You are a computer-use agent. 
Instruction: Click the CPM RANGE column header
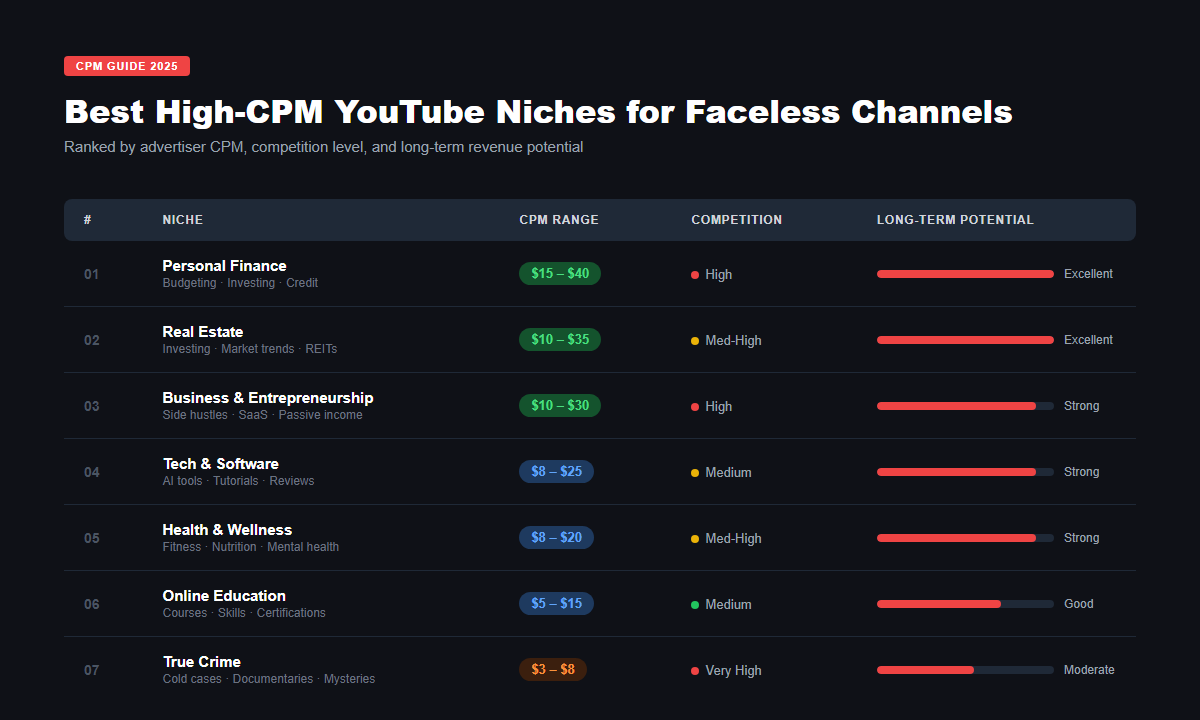(559, 220)
